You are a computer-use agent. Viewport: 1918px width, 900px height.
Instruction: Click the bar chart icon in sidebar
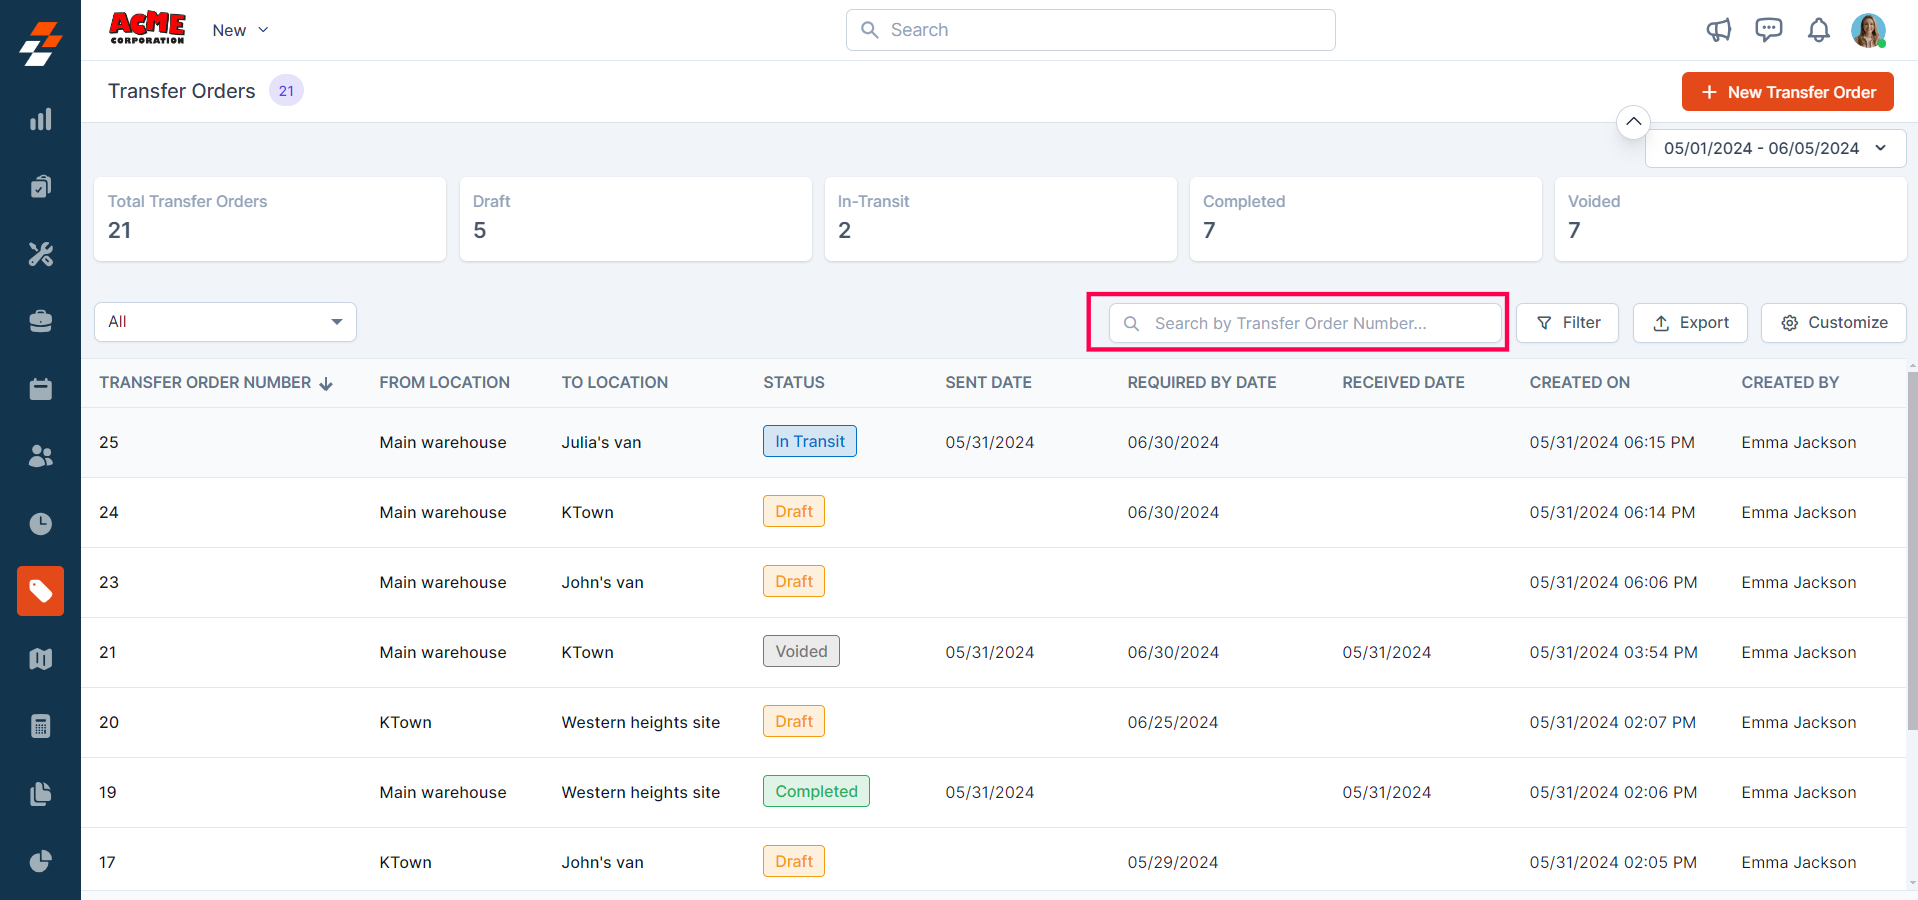[40, 120]
